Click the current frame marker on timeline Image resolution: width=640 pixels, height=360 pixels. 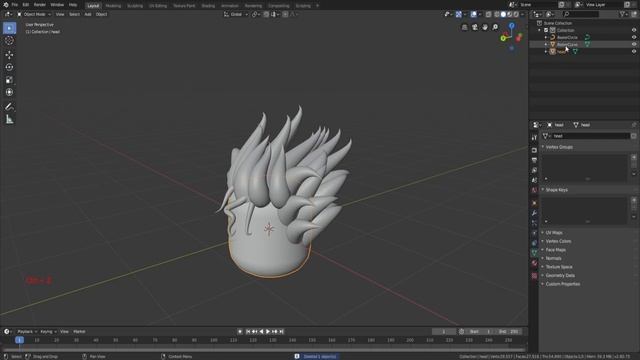click(x=19, y=340)
